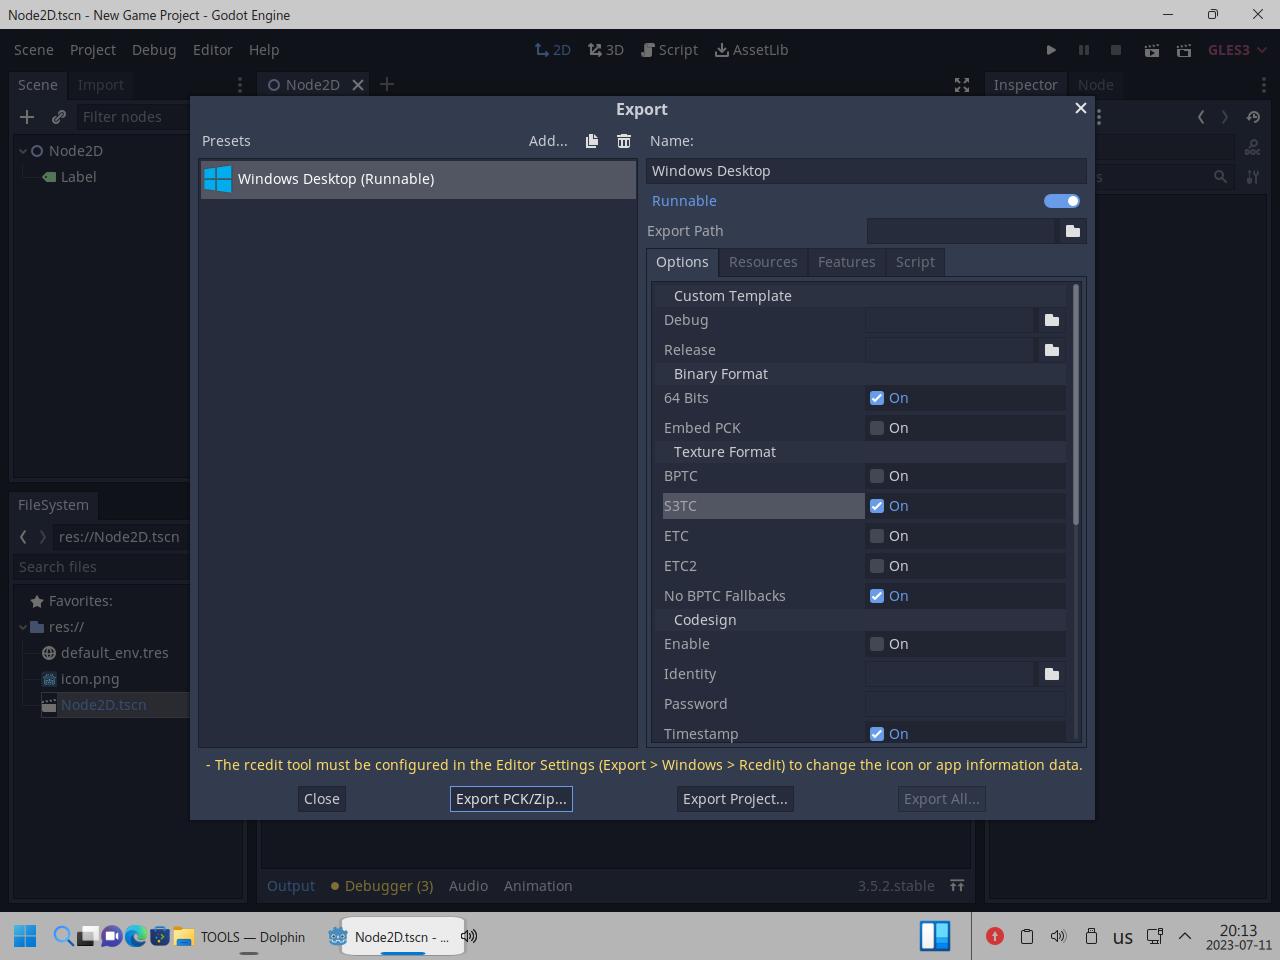Viewport: 1280px width, 960px height.
Task: Click Export Project... button
Action: (735, 799)
